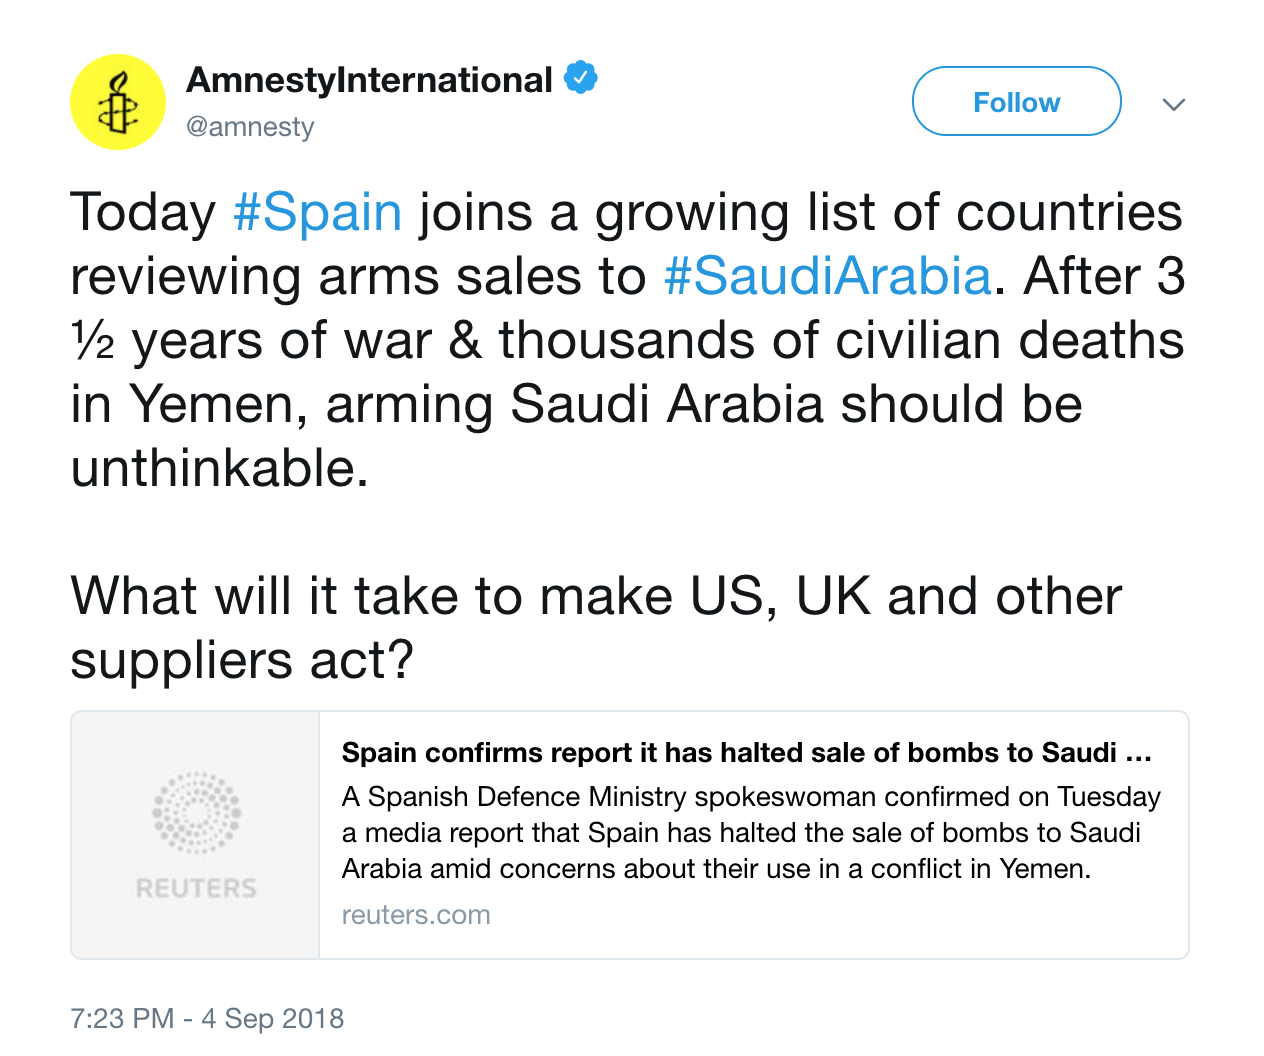Click the words 'in Yemen,' in the tweet body
The width and height of the screenshot is (1264, 1056).
[x=189, y=405]
